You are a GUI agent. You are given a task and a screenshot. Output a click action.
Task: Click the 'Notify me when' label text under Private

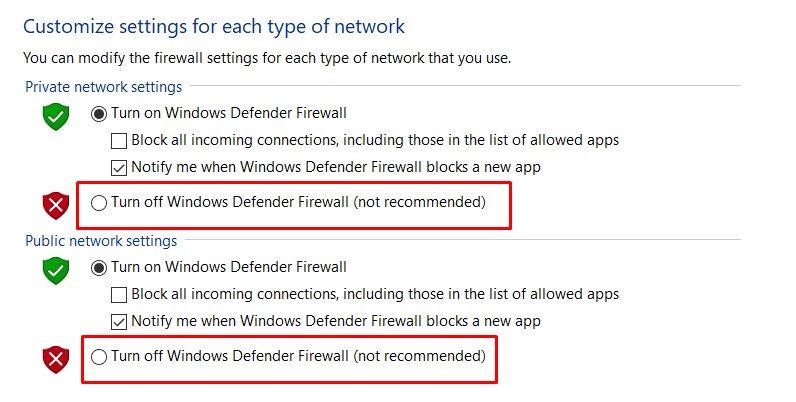[x=335, y=168]
